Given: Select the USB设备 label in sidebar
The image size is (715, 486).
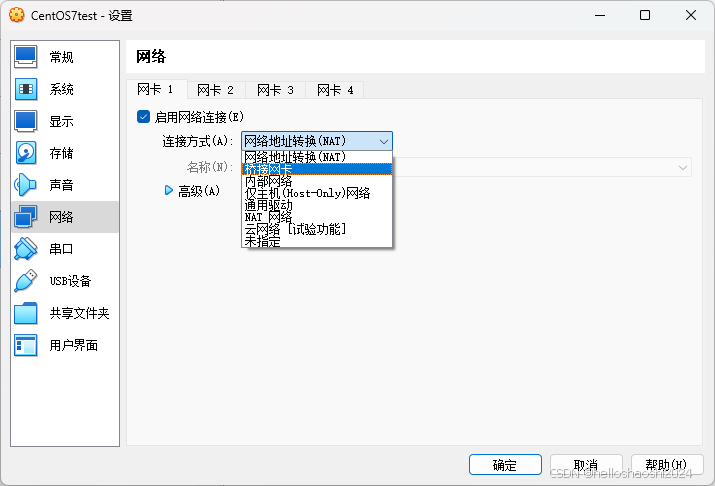Looking at the screenshot, I should 71,281.
